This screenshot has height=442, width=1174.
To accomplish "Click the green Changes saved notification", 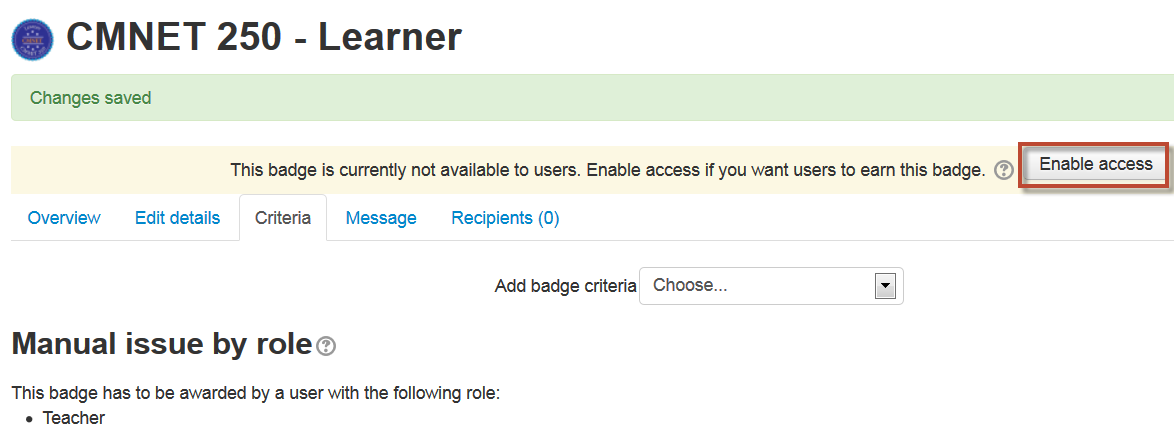I will [592, 98].
